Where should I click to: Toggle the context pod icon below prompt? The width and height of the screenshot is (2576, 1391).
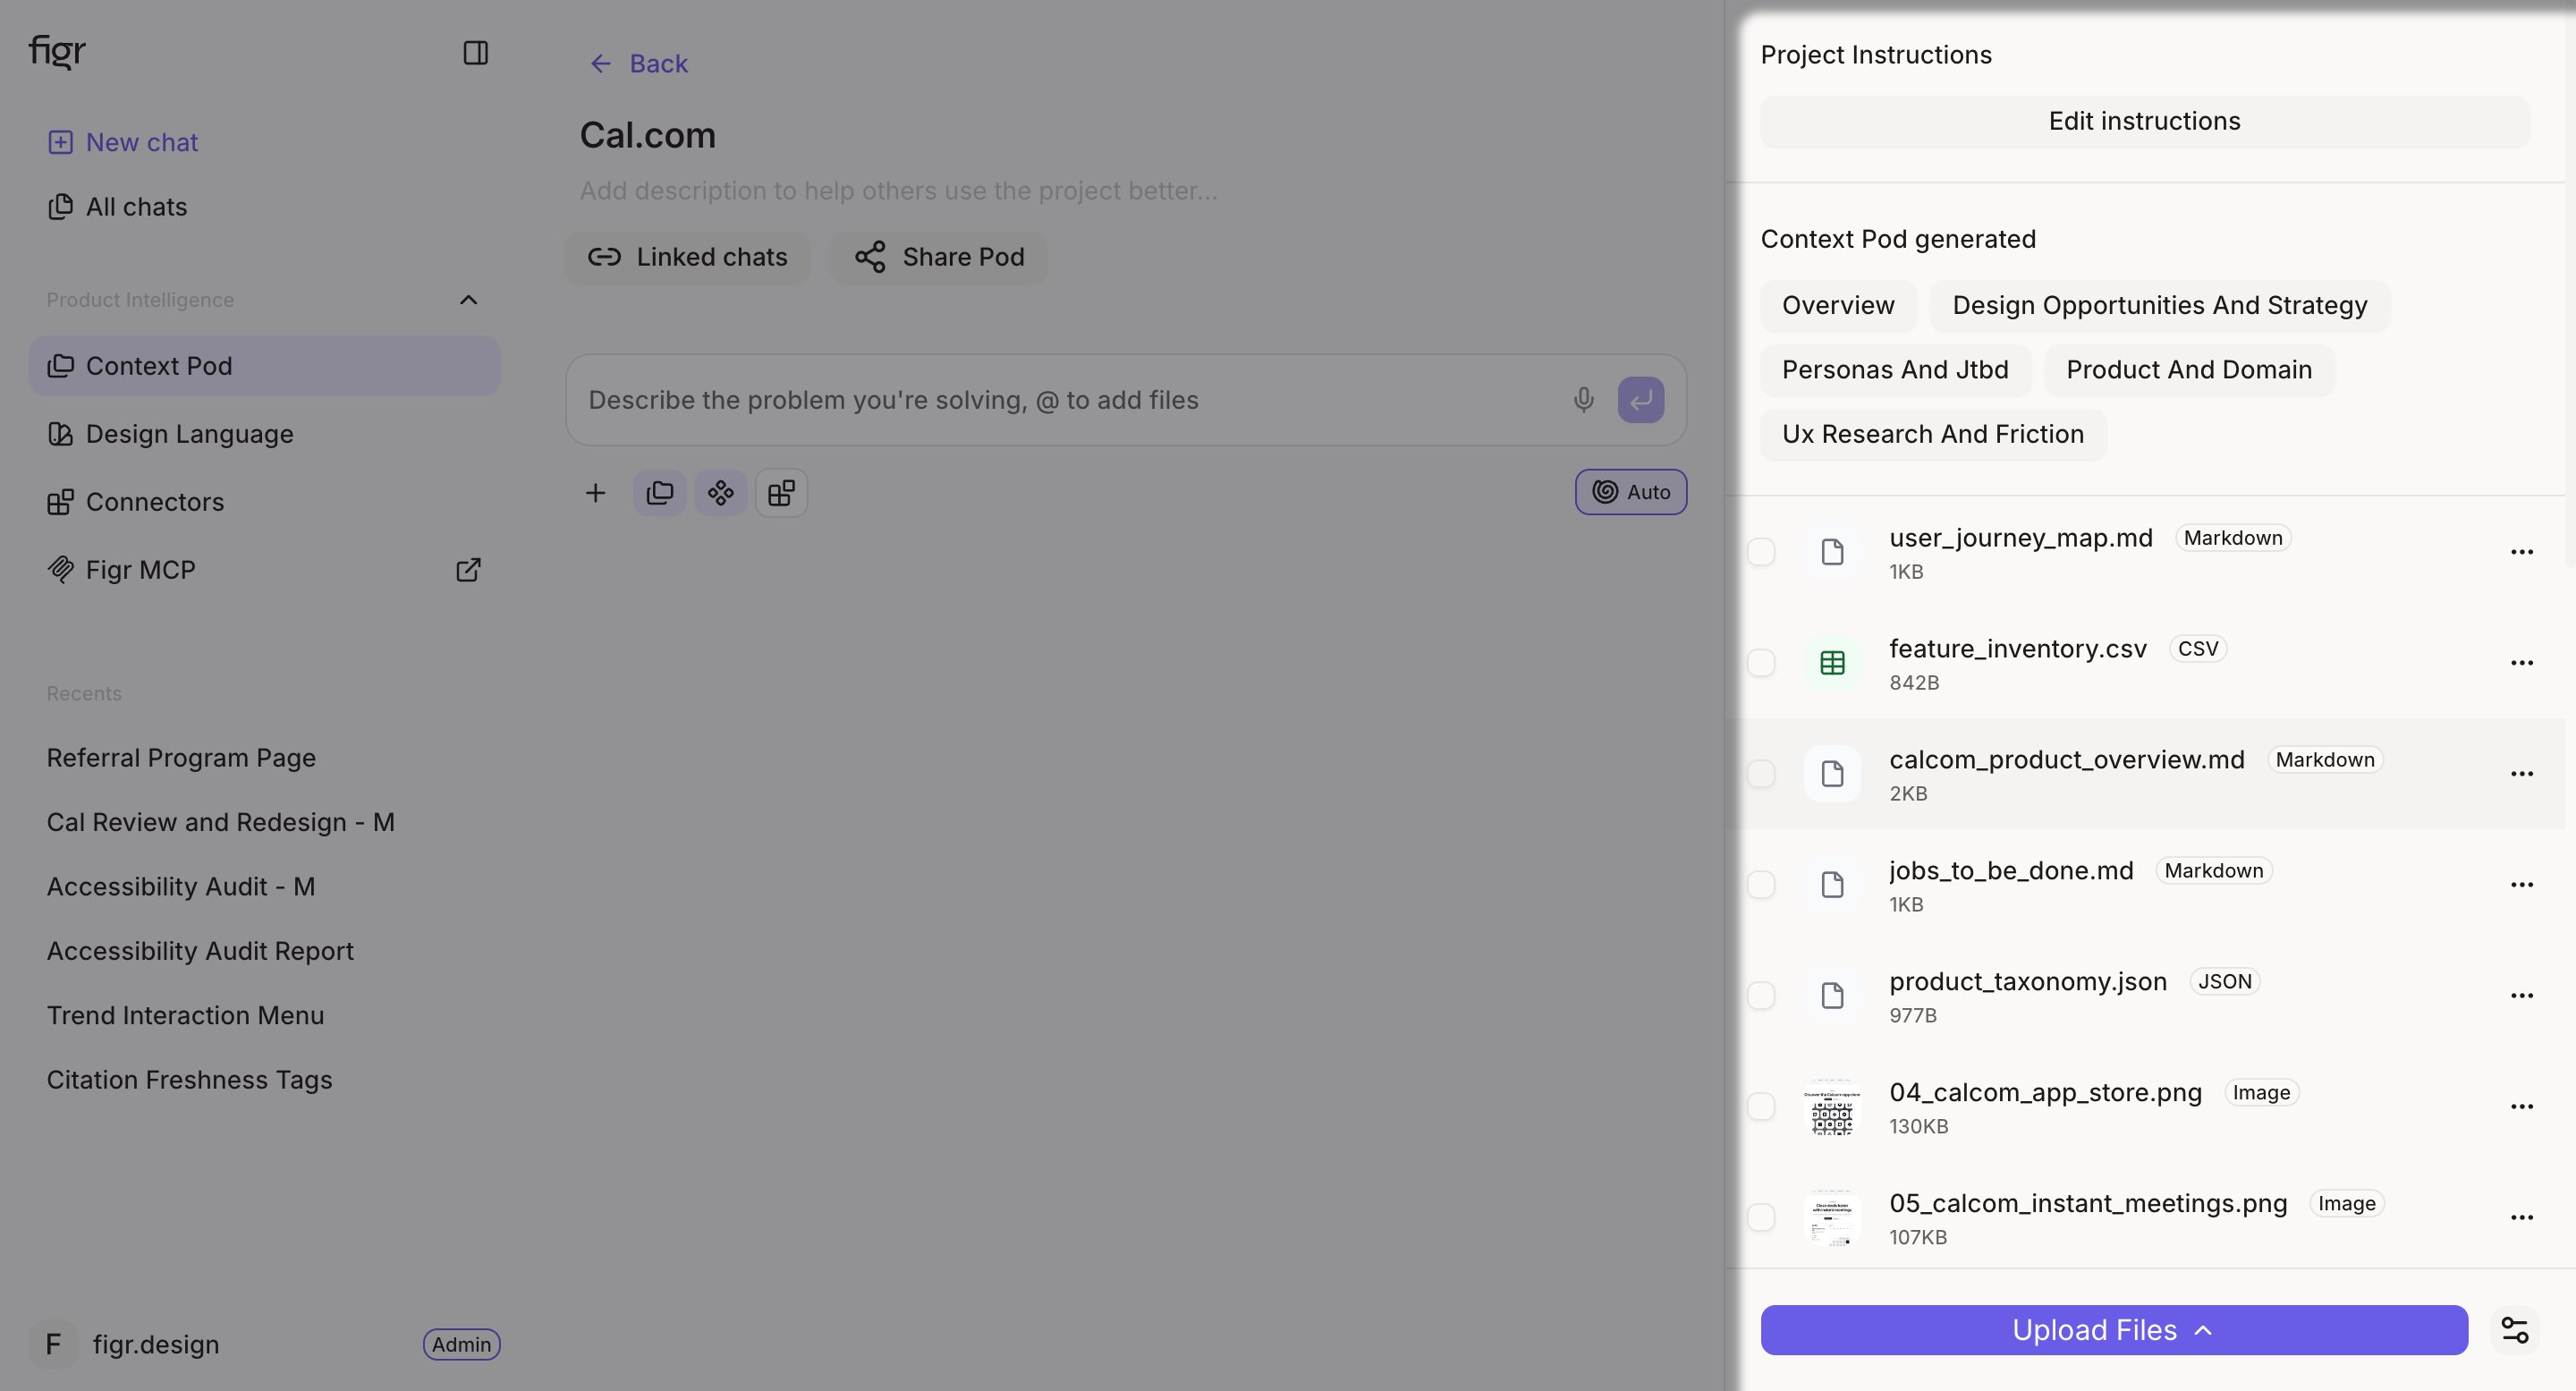point(660,493)
